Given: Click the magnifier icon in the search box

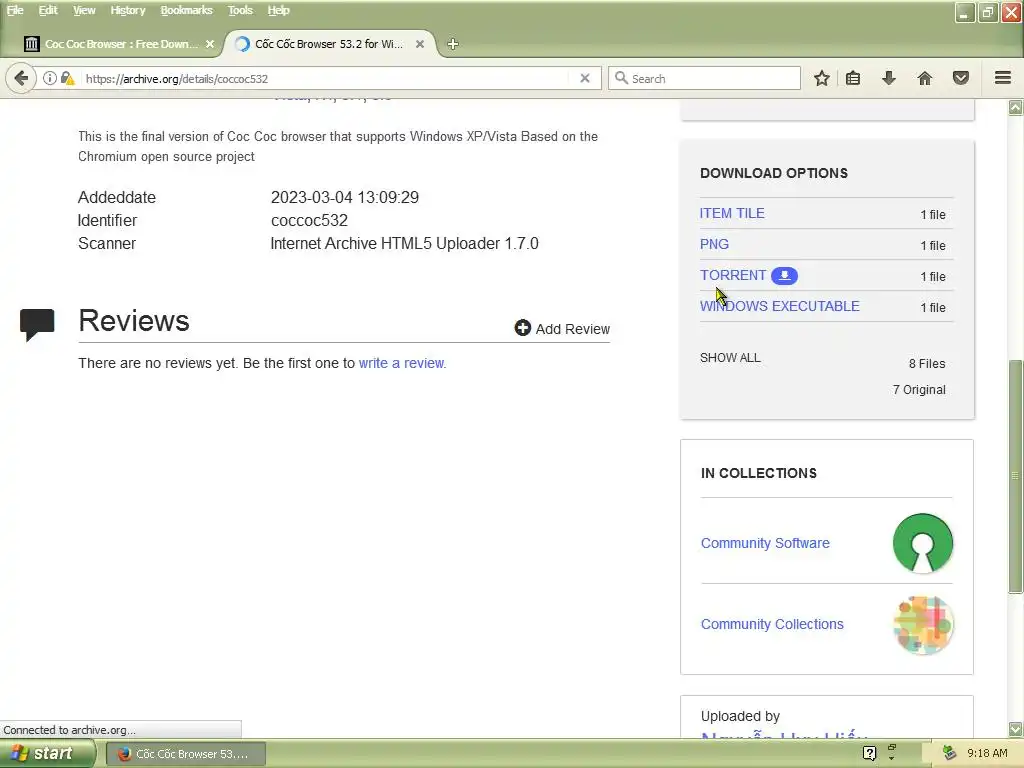Looking at the screenshot, I should click(621, 78).
